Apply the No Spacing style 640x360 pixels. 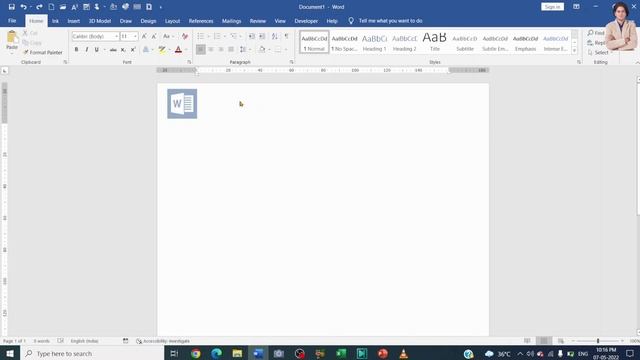click(x=344, y=42)
